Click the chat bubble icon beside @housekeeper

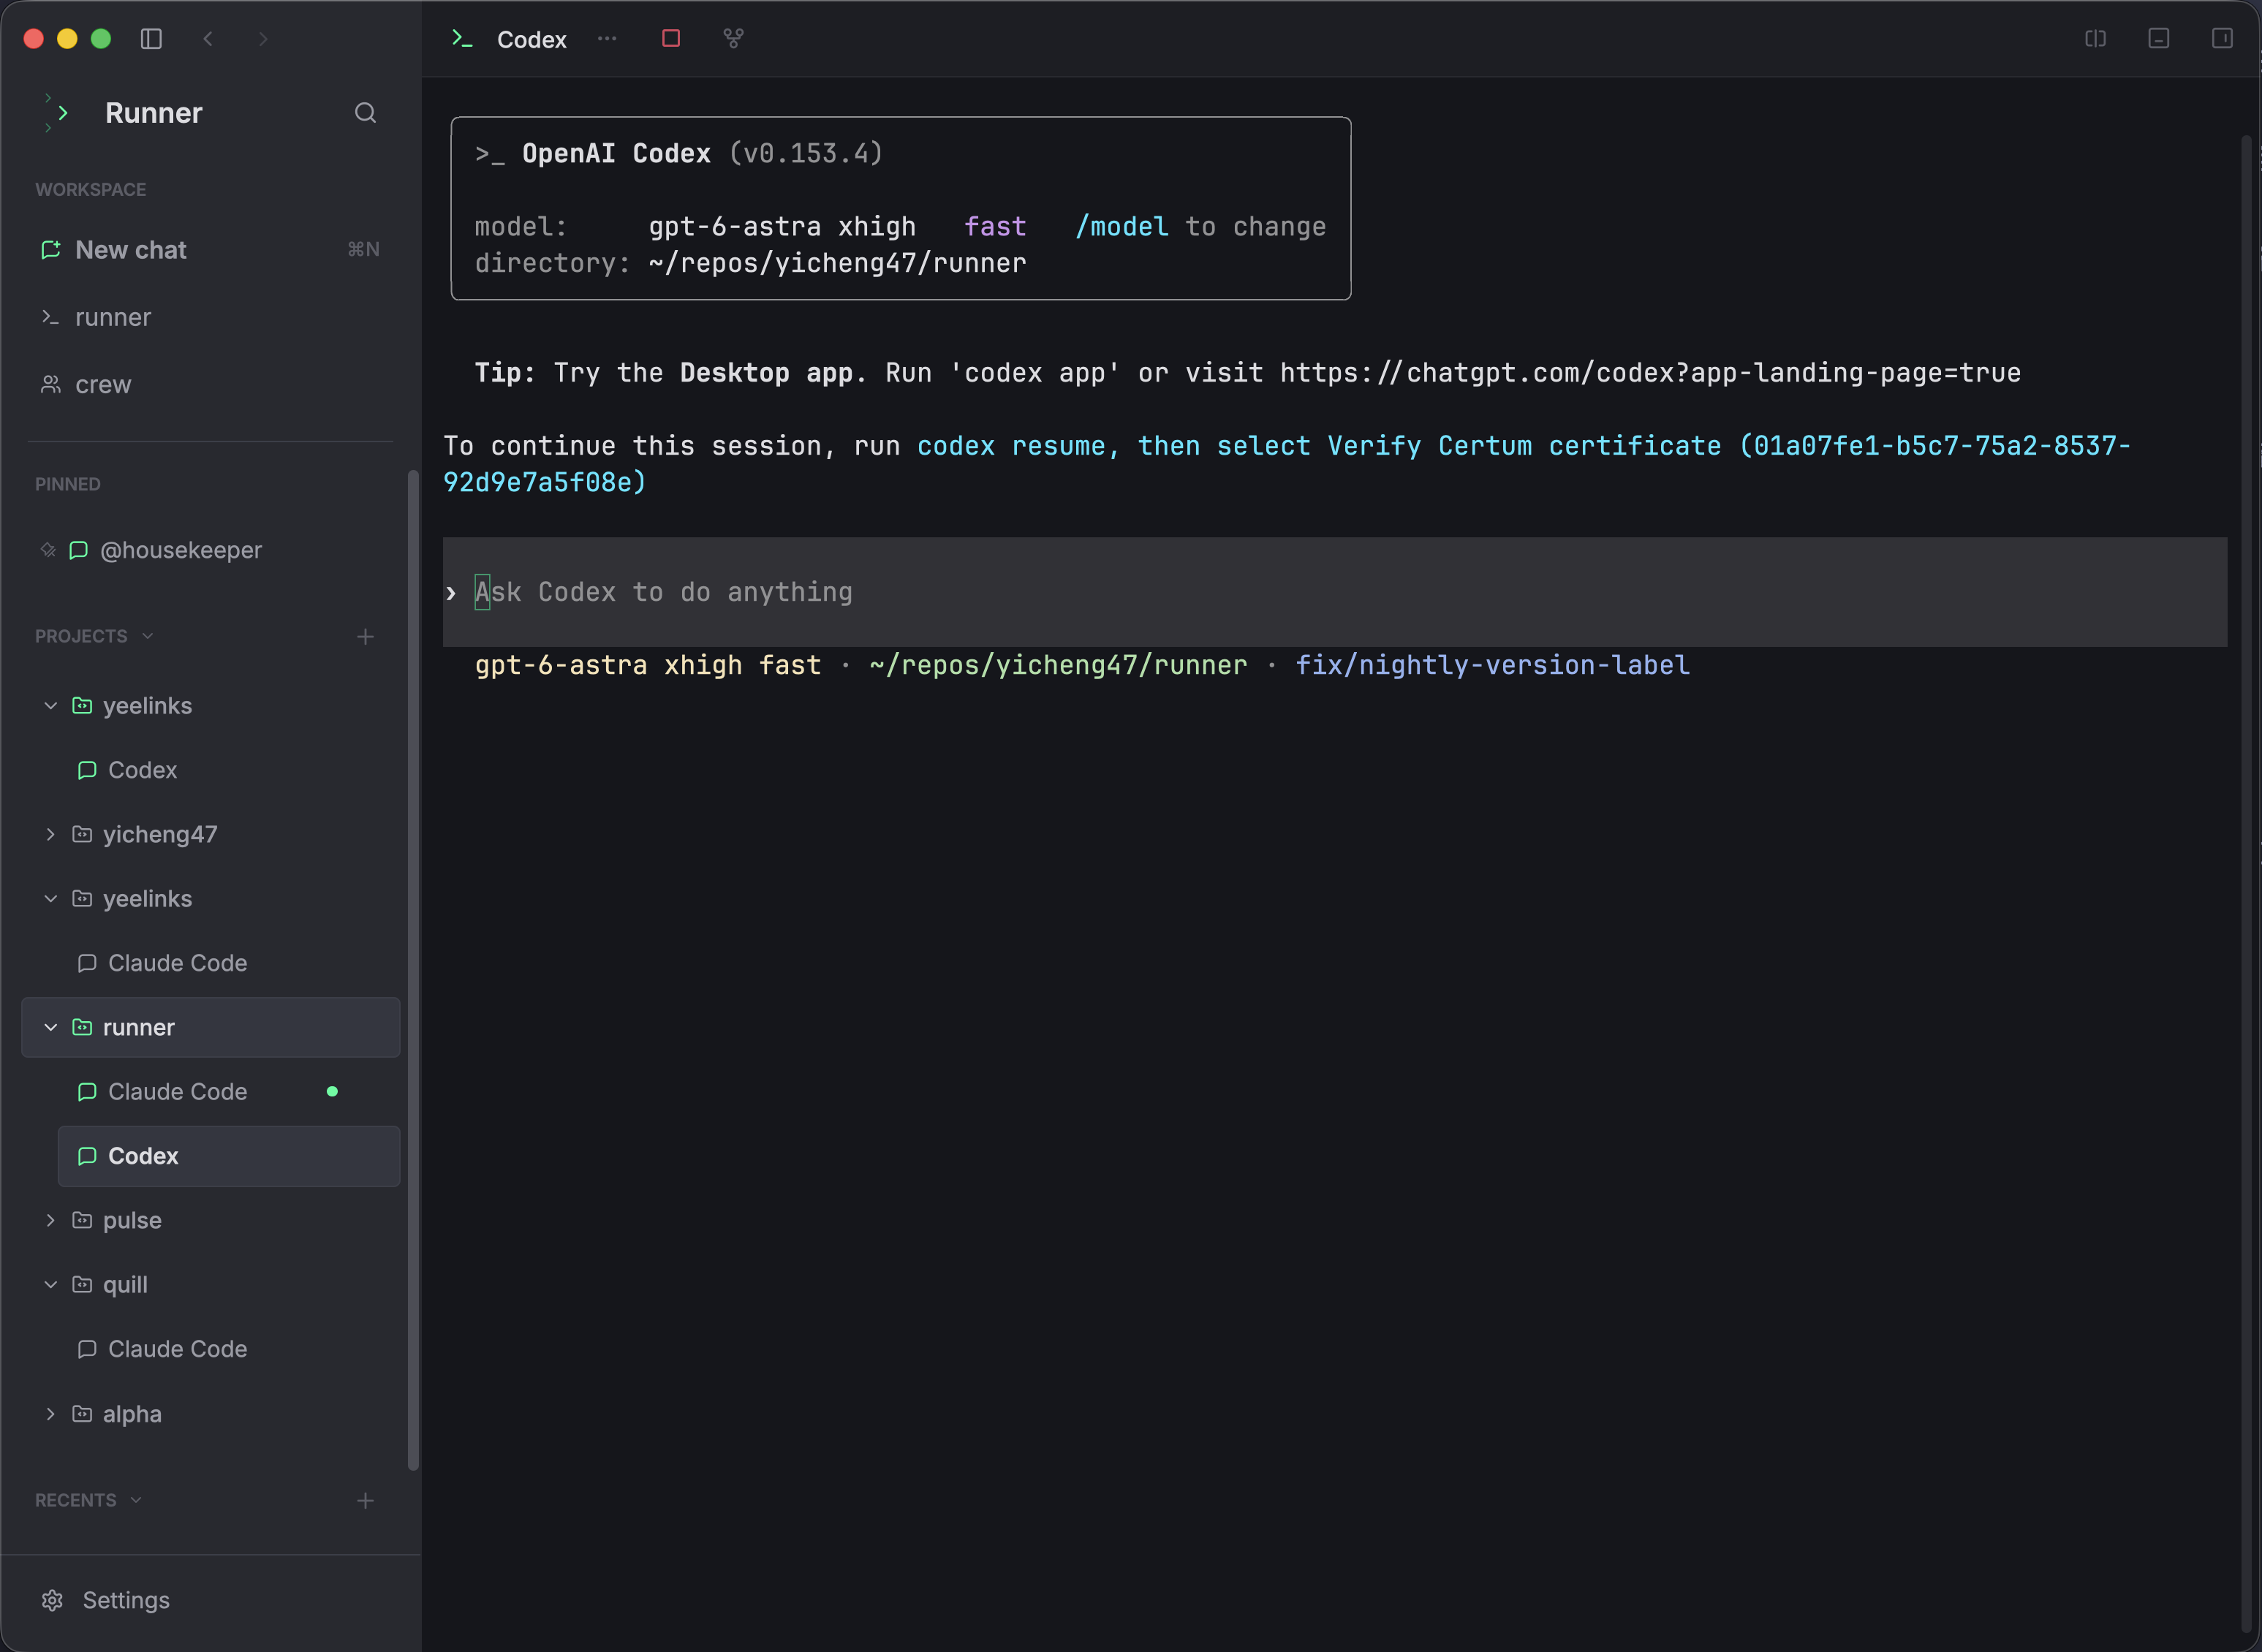(x=78, y=550)
